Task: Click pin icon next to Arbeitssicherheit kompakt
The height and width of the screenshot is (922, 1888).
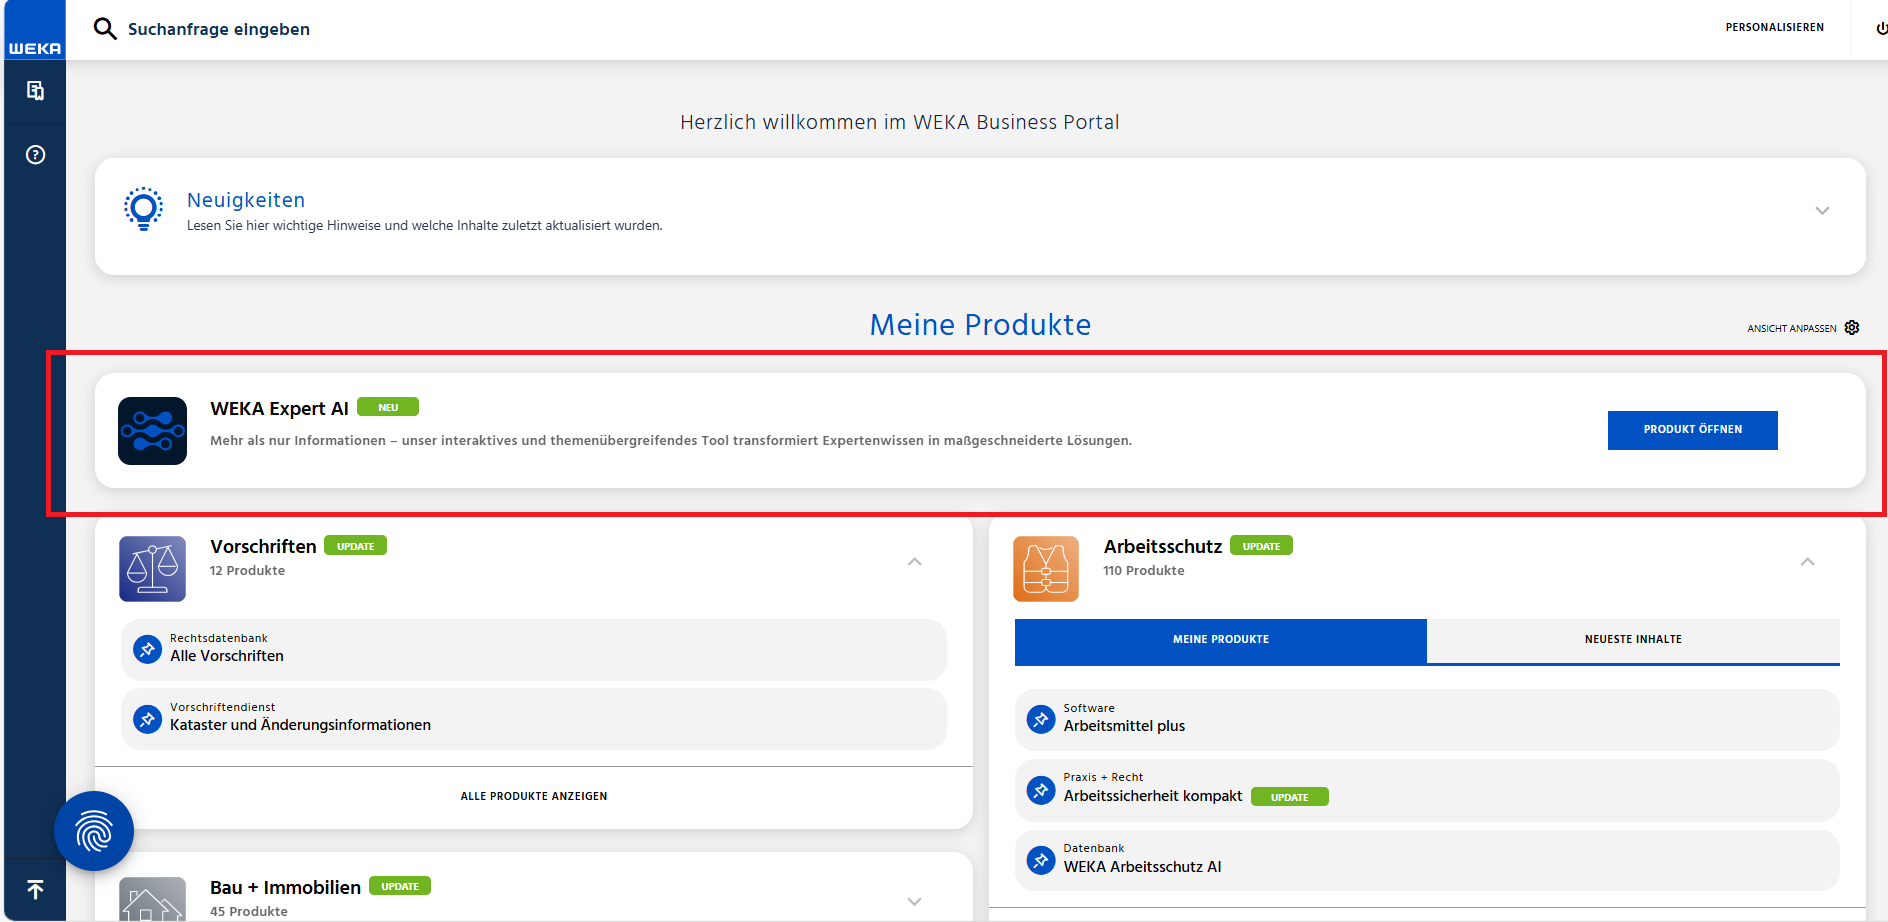Action: 1041,790
